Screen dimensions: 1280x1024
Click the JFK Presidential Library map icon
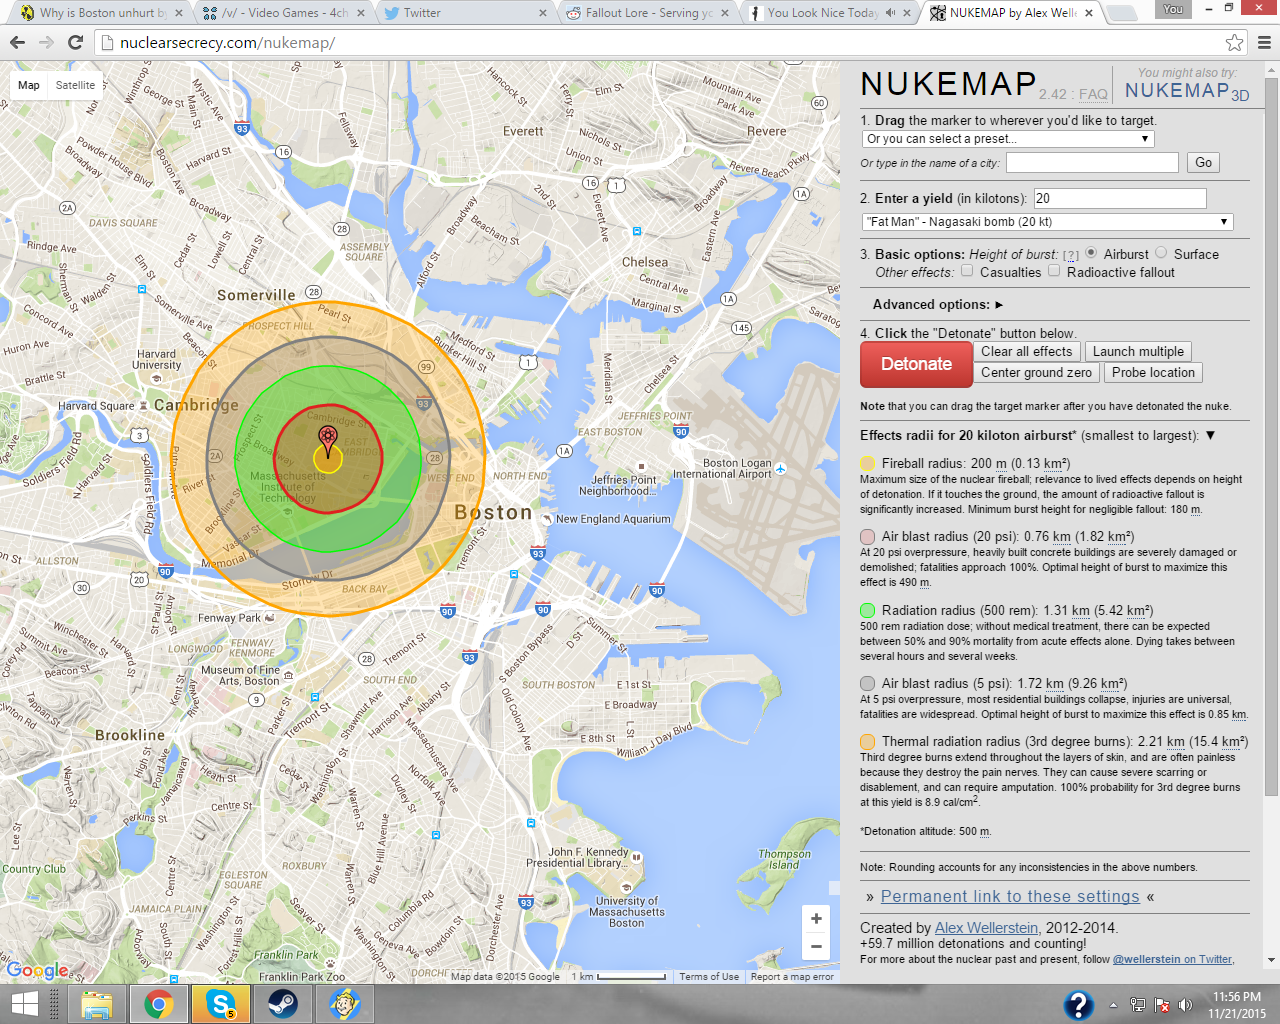click(637, 857)
